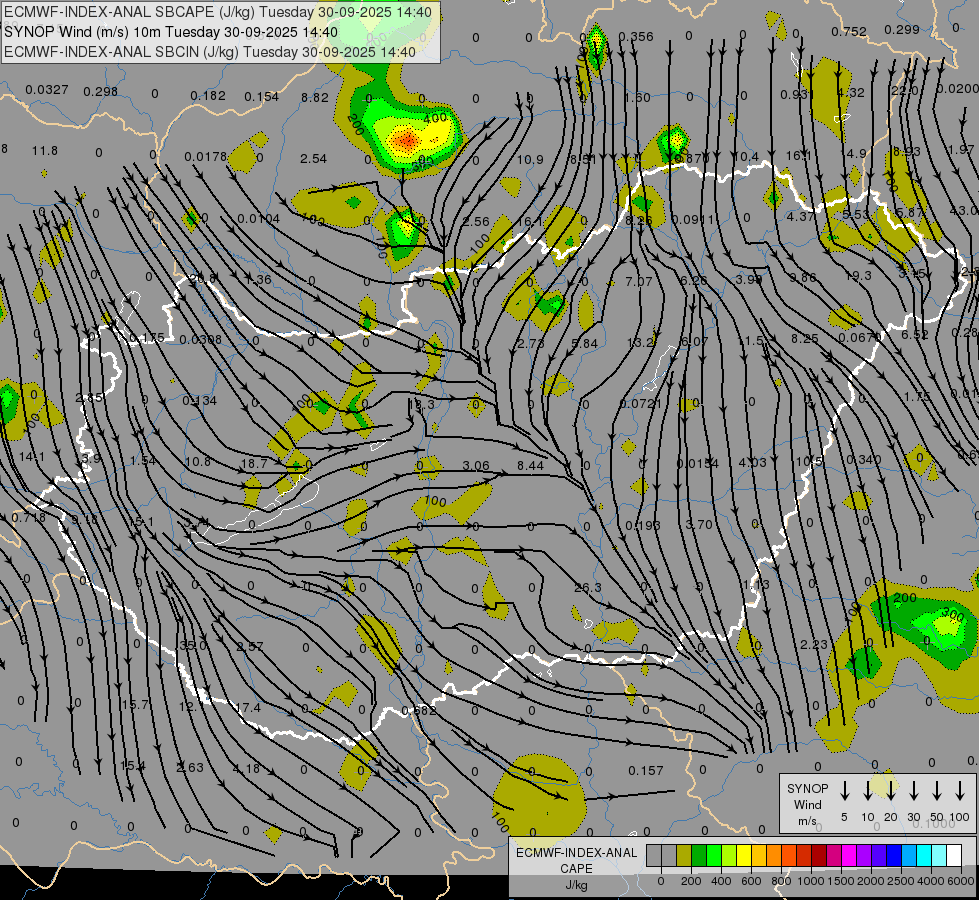Click the 'SYNOP Wind m/s' legend label
Screen dimensions: 979x900
coord(807,805)
